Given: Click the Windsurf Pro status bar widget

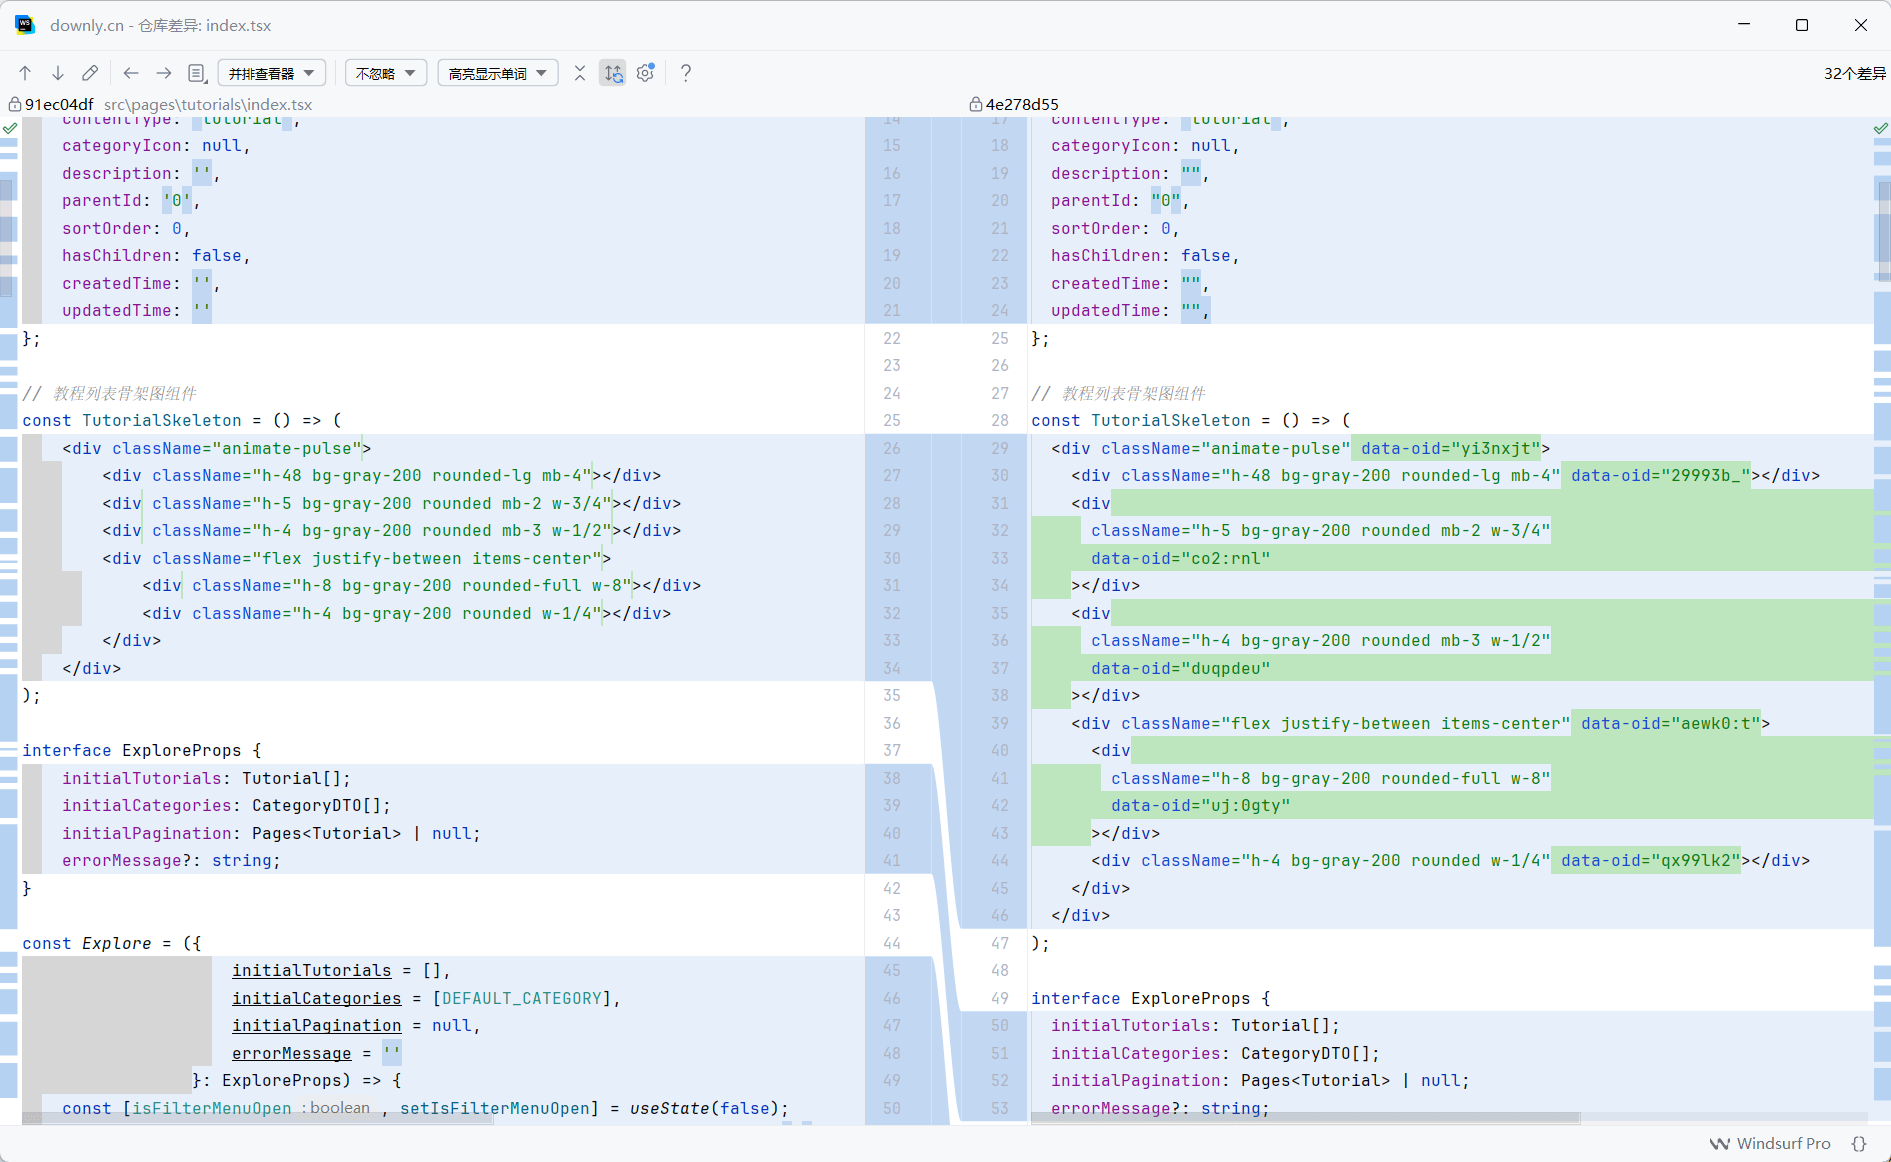Looking at the screenshot, I should (1770, 1143).
